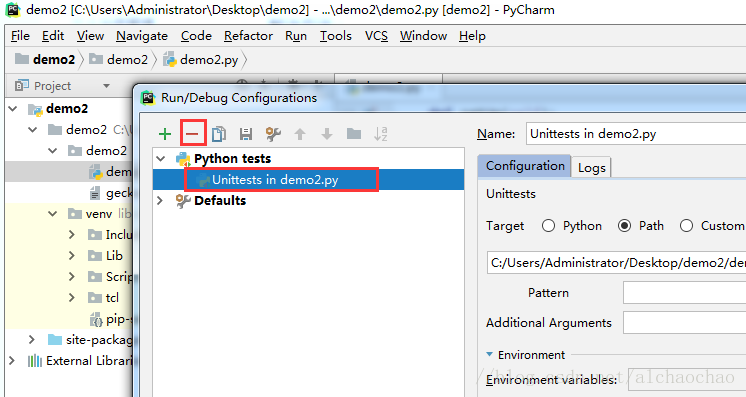Screen dimensions: 746x397
Task: Click the Name input field
Action: [636, 134]
